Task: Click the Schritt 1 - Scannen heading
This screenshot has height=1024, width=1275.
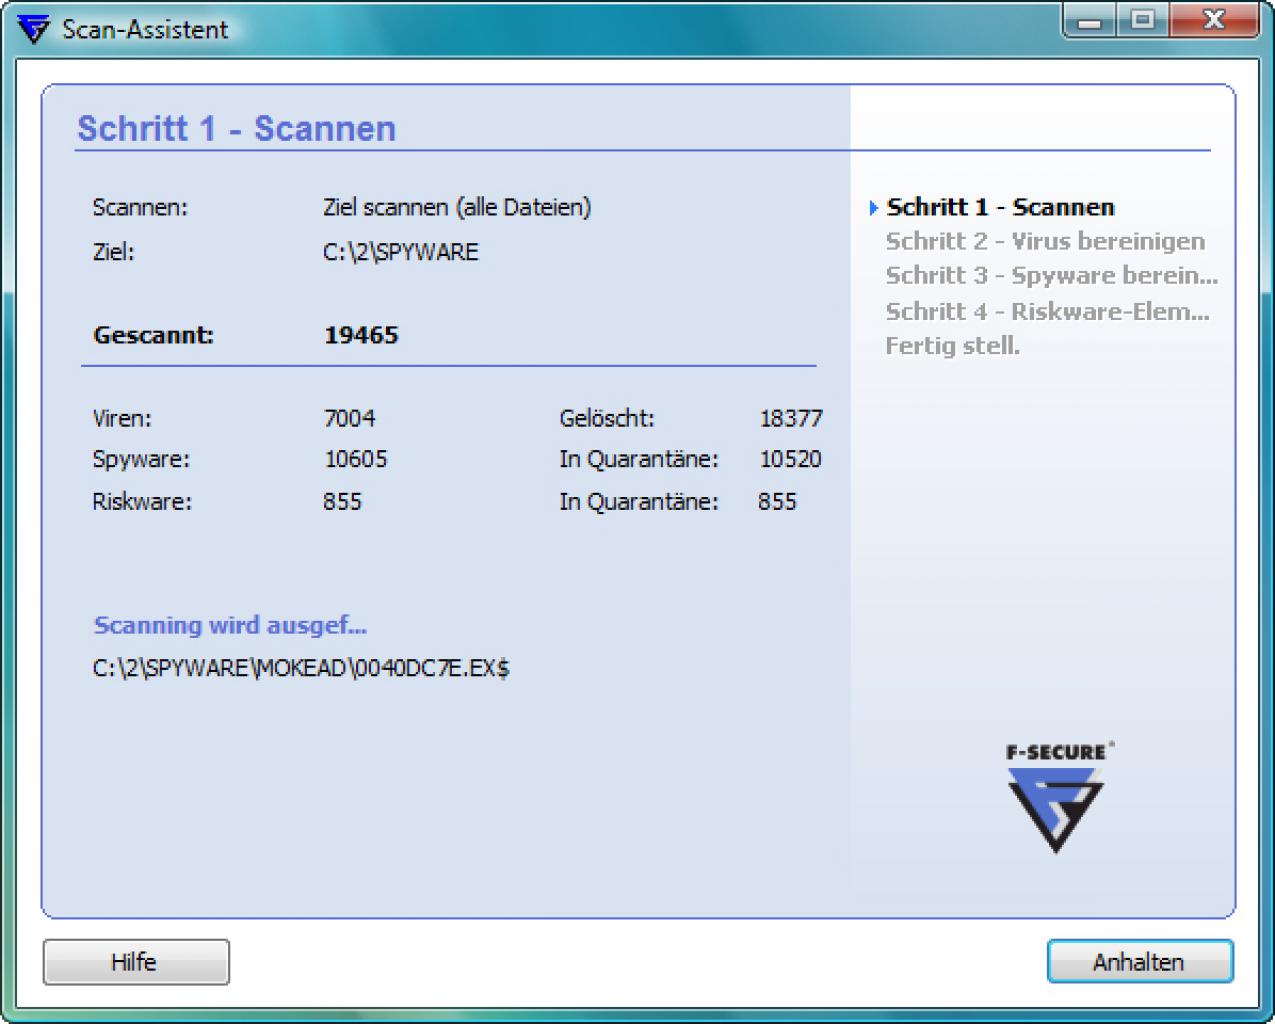Action: 237,128
